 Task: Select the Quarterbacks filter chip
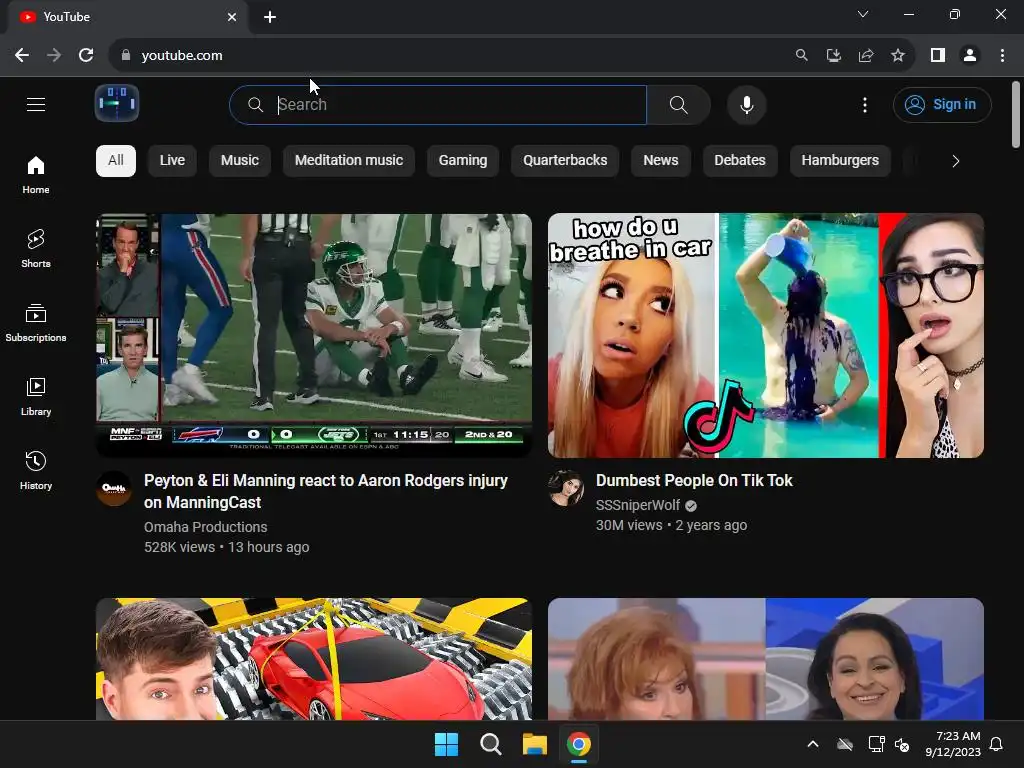tap(565, 161)
